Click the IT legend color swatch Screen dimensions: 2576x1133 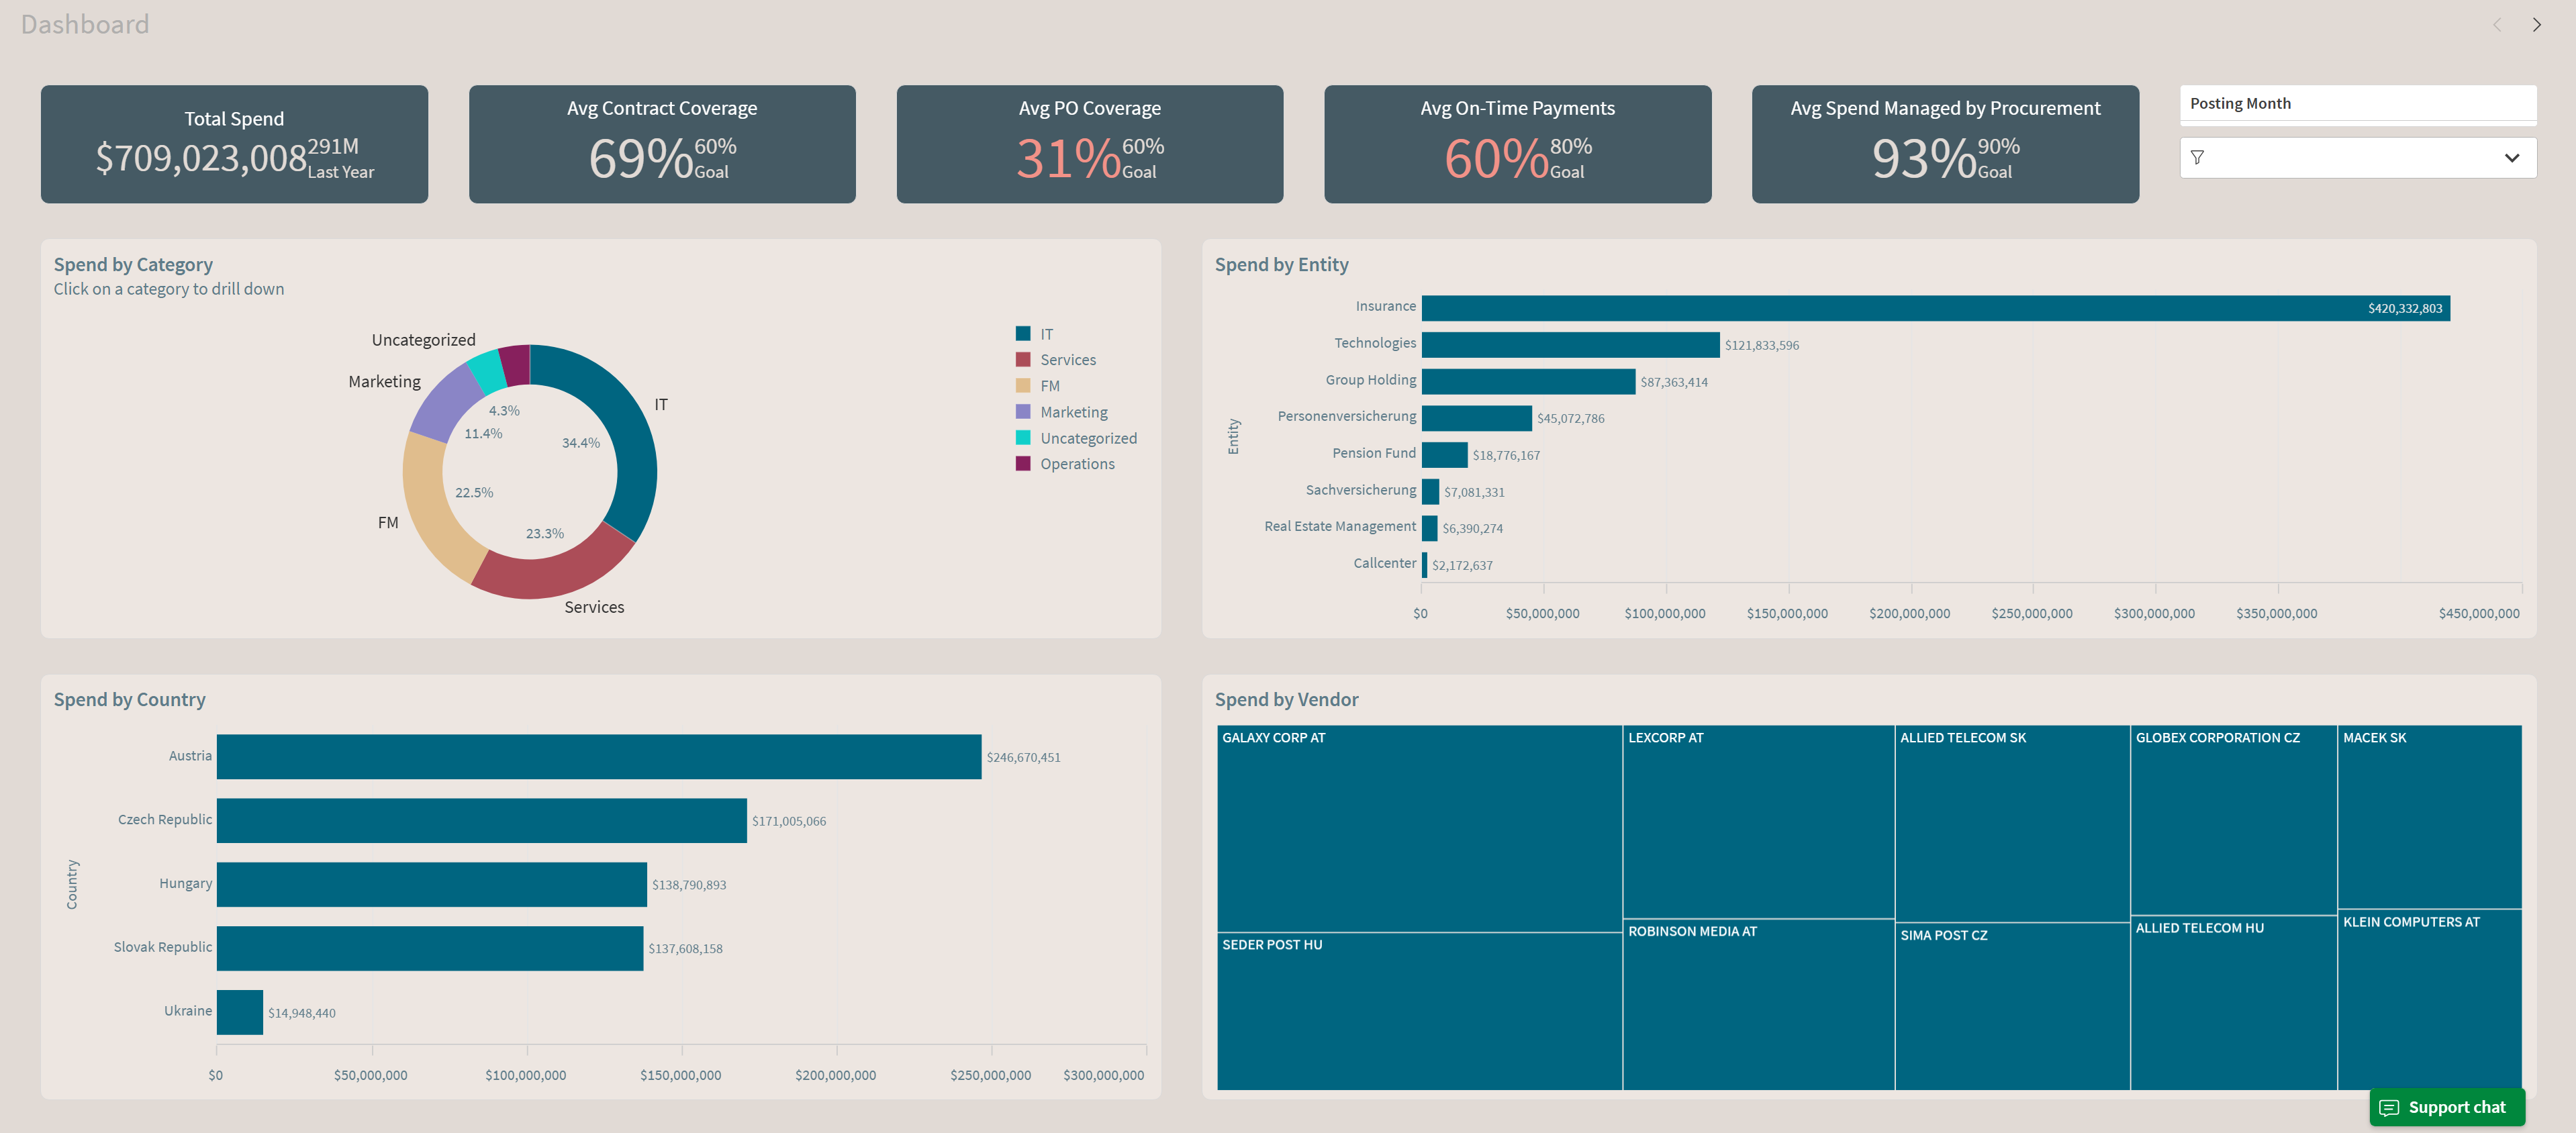click(1023, 333)
